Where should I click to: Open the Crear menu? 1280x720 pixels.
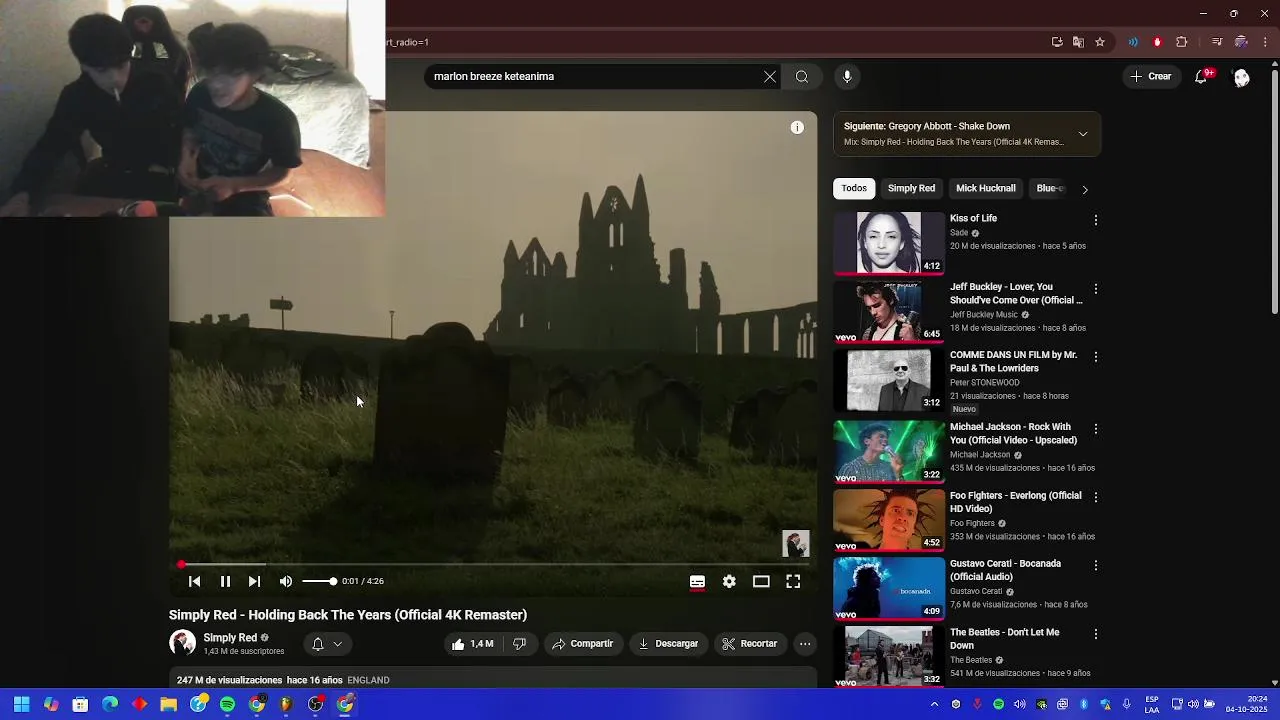click(1151, 76)
